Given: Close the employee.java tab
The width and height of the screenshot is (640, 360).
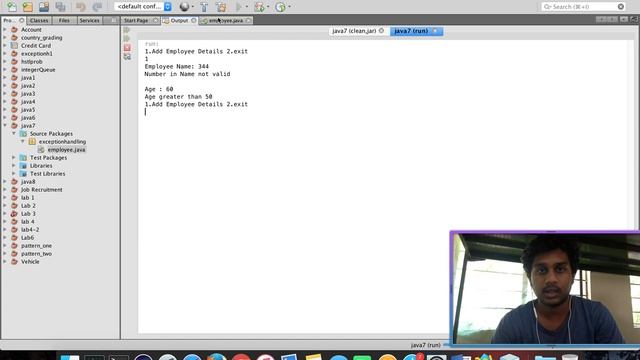Looking at the screenshot, I should (x=248, y=20).
